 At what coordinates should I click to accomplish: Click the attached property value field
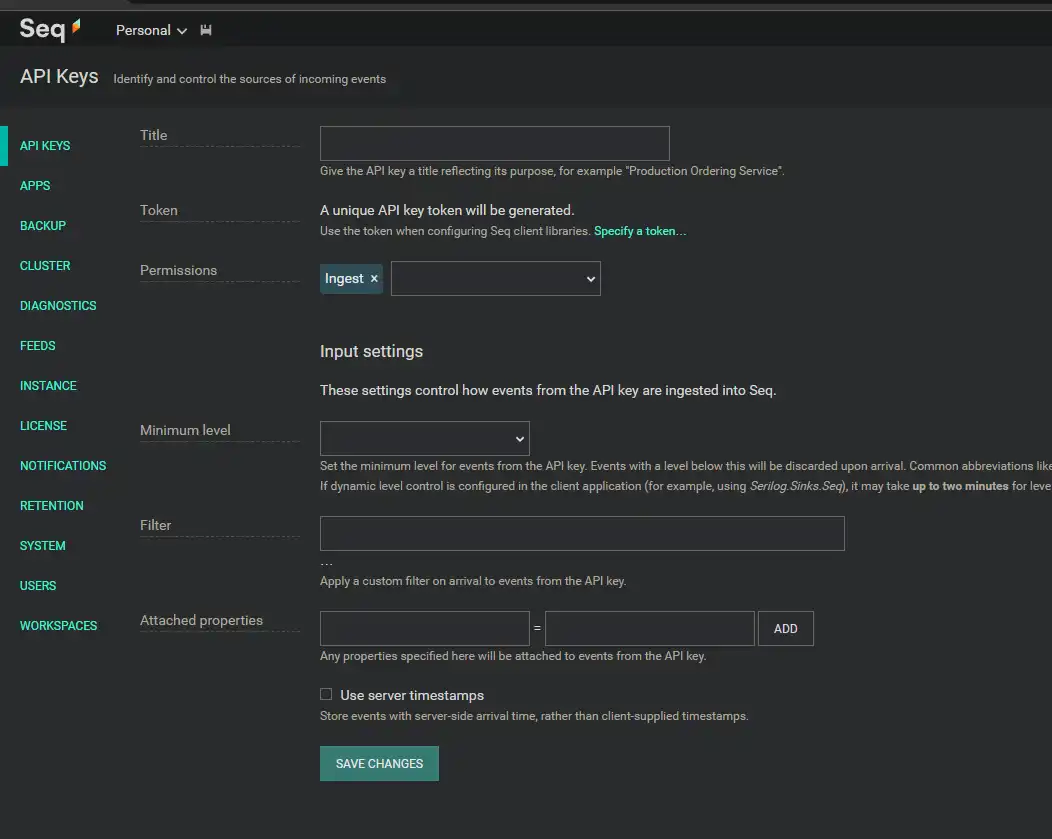click(x=649, y=628)
